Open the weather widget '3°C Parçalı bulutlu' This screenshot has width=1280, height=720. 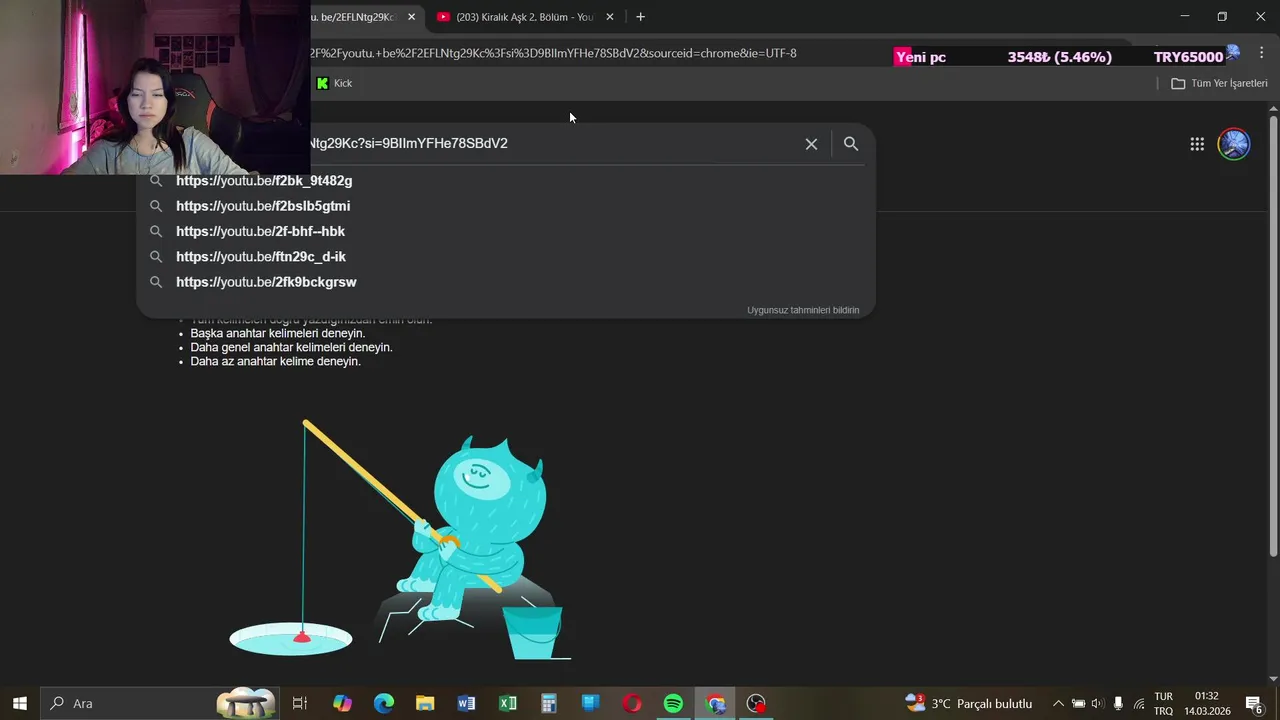tap(968, 703)
